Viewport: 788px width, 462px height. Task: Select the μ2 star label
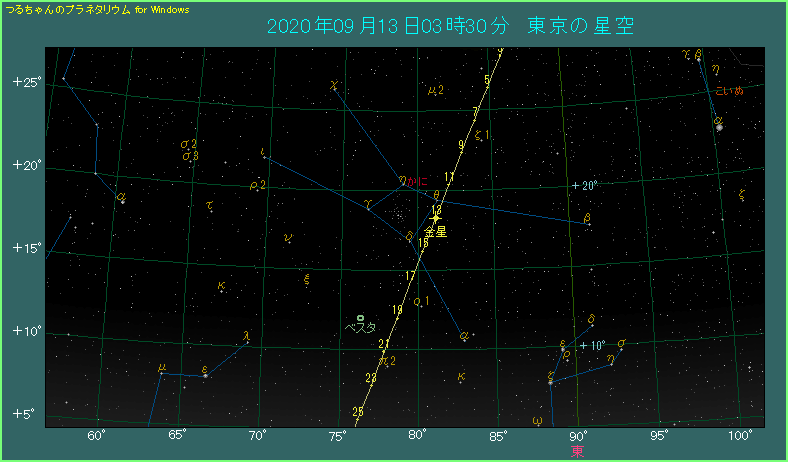pos(436,91)
